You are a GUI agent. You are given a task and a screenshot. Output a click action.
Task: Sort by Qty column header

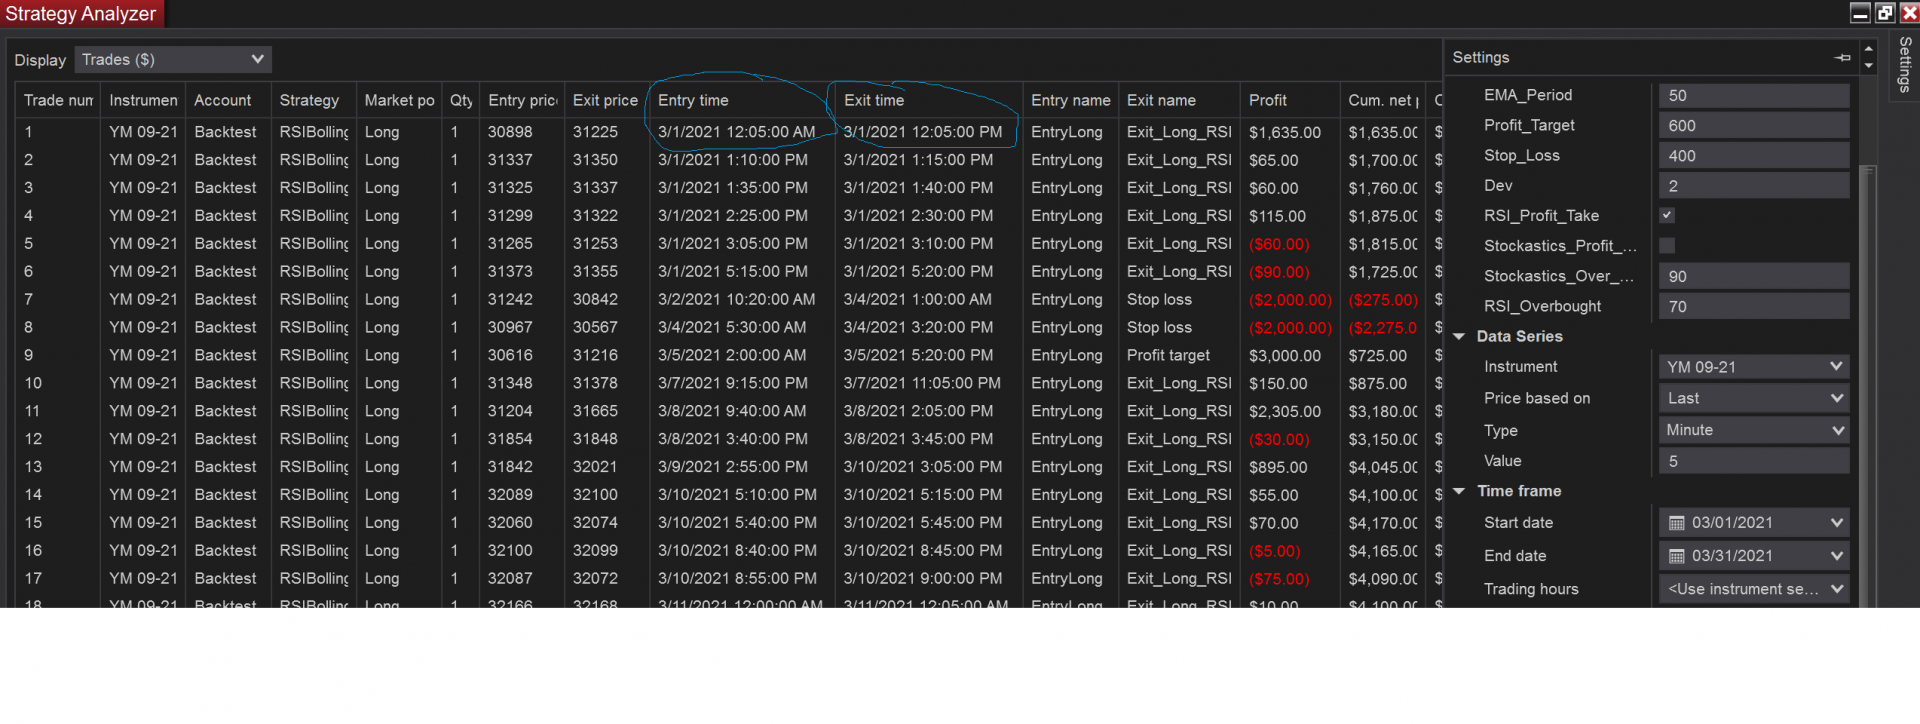(x=461, y=100)
